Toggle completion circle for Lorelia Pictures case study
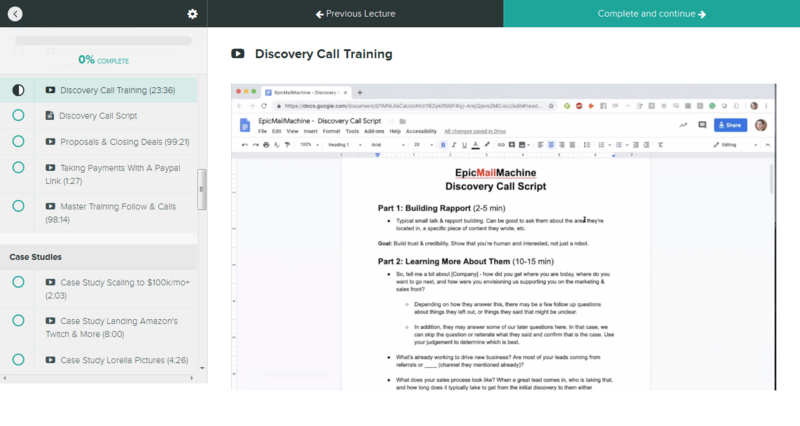This screenshot has width=800, height=426. coord(18,360)
